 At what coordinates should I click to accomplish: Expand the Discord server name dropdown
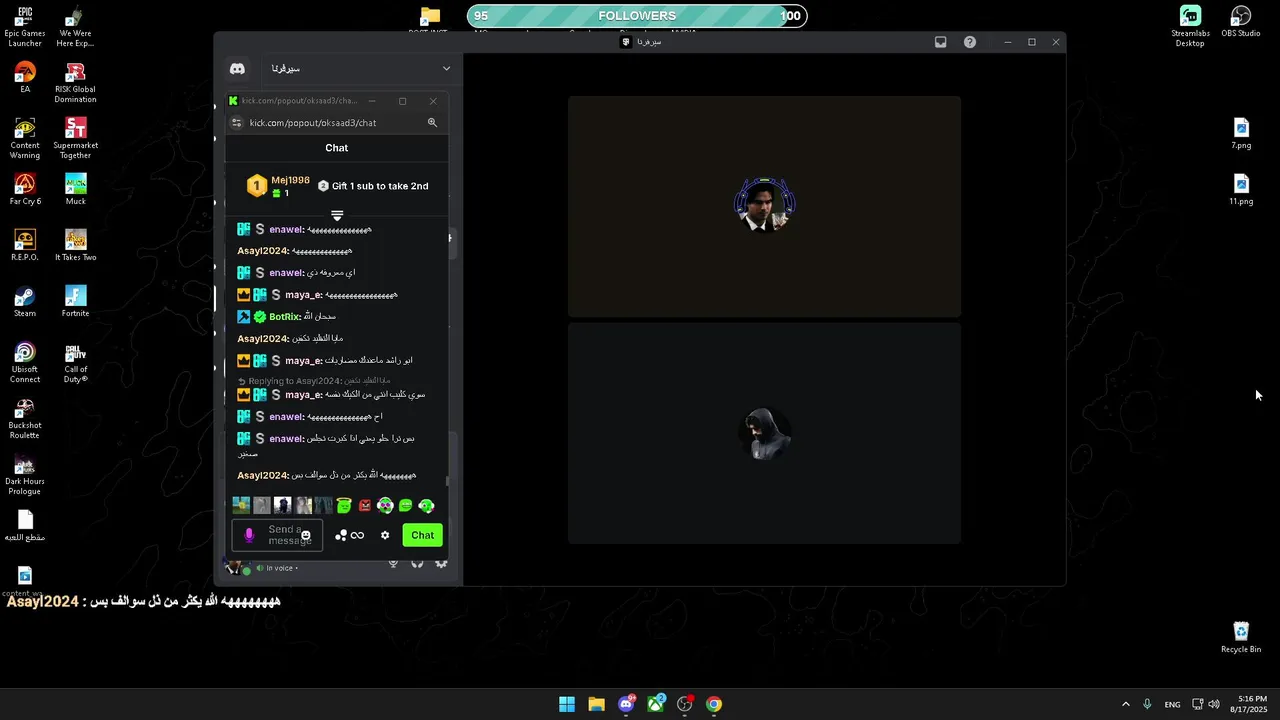446,69
